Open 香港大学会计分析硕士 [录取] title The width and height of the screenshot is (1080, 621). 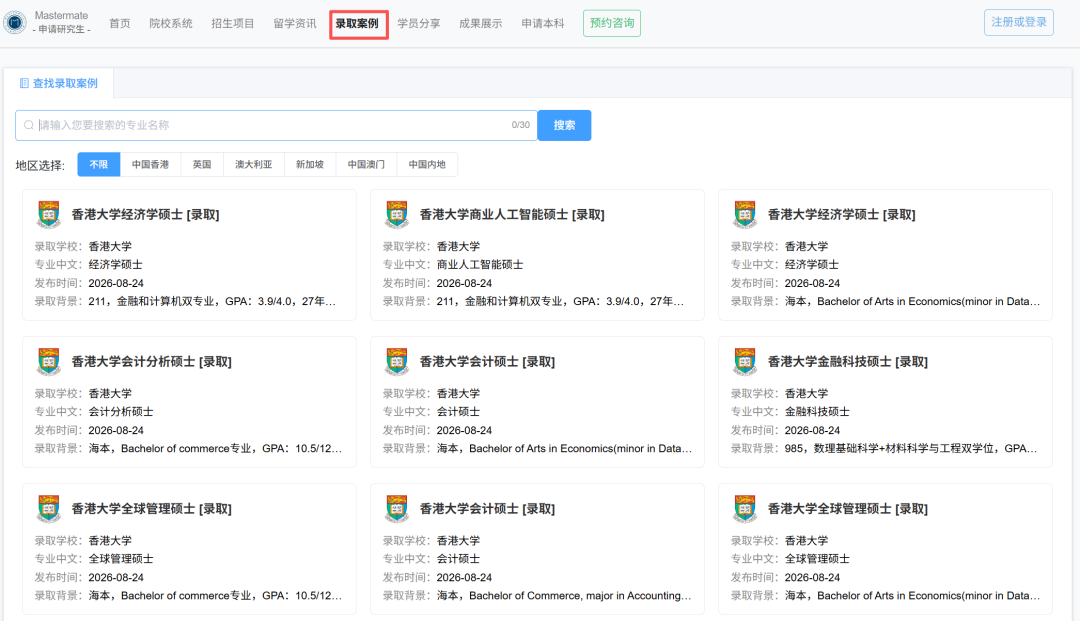tap(152, 362)
